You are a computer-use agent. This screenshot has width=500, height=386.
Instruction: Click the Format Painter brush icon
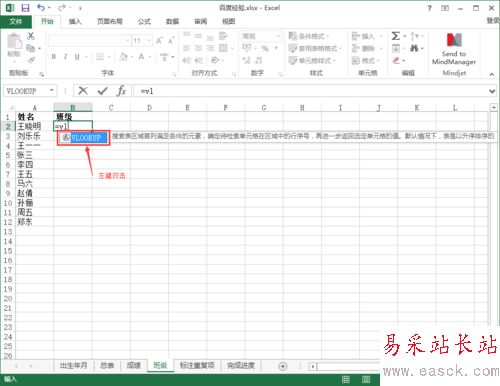[31, 60]
